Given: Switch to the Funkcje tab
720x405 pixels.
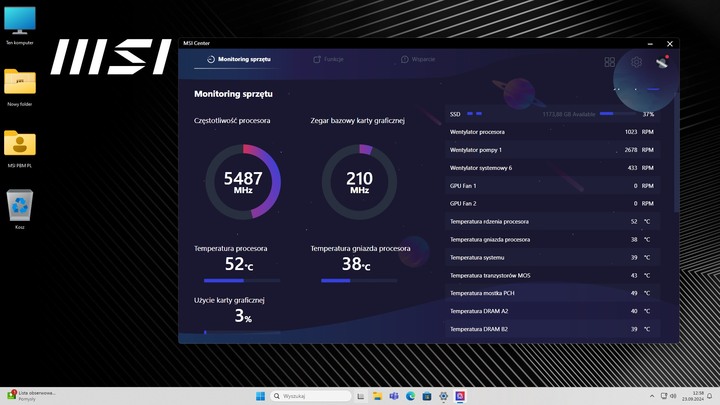Looking at the screenshot, I should tap(329, 60).
